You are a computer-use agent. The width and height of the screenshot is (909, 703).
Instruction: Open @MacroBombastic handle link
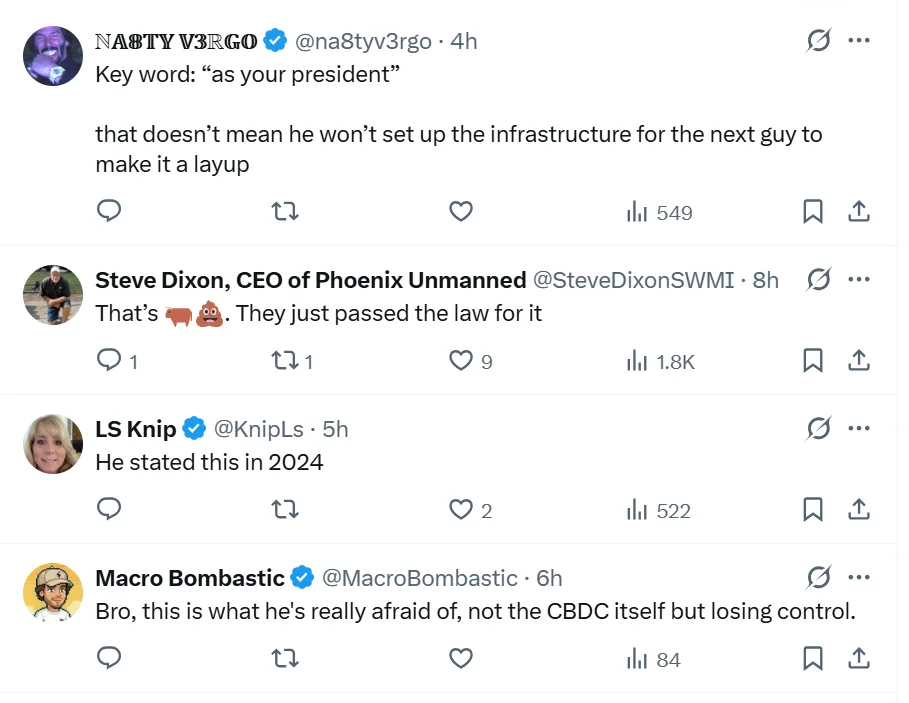pyautogui.click(x=421, y=578)
